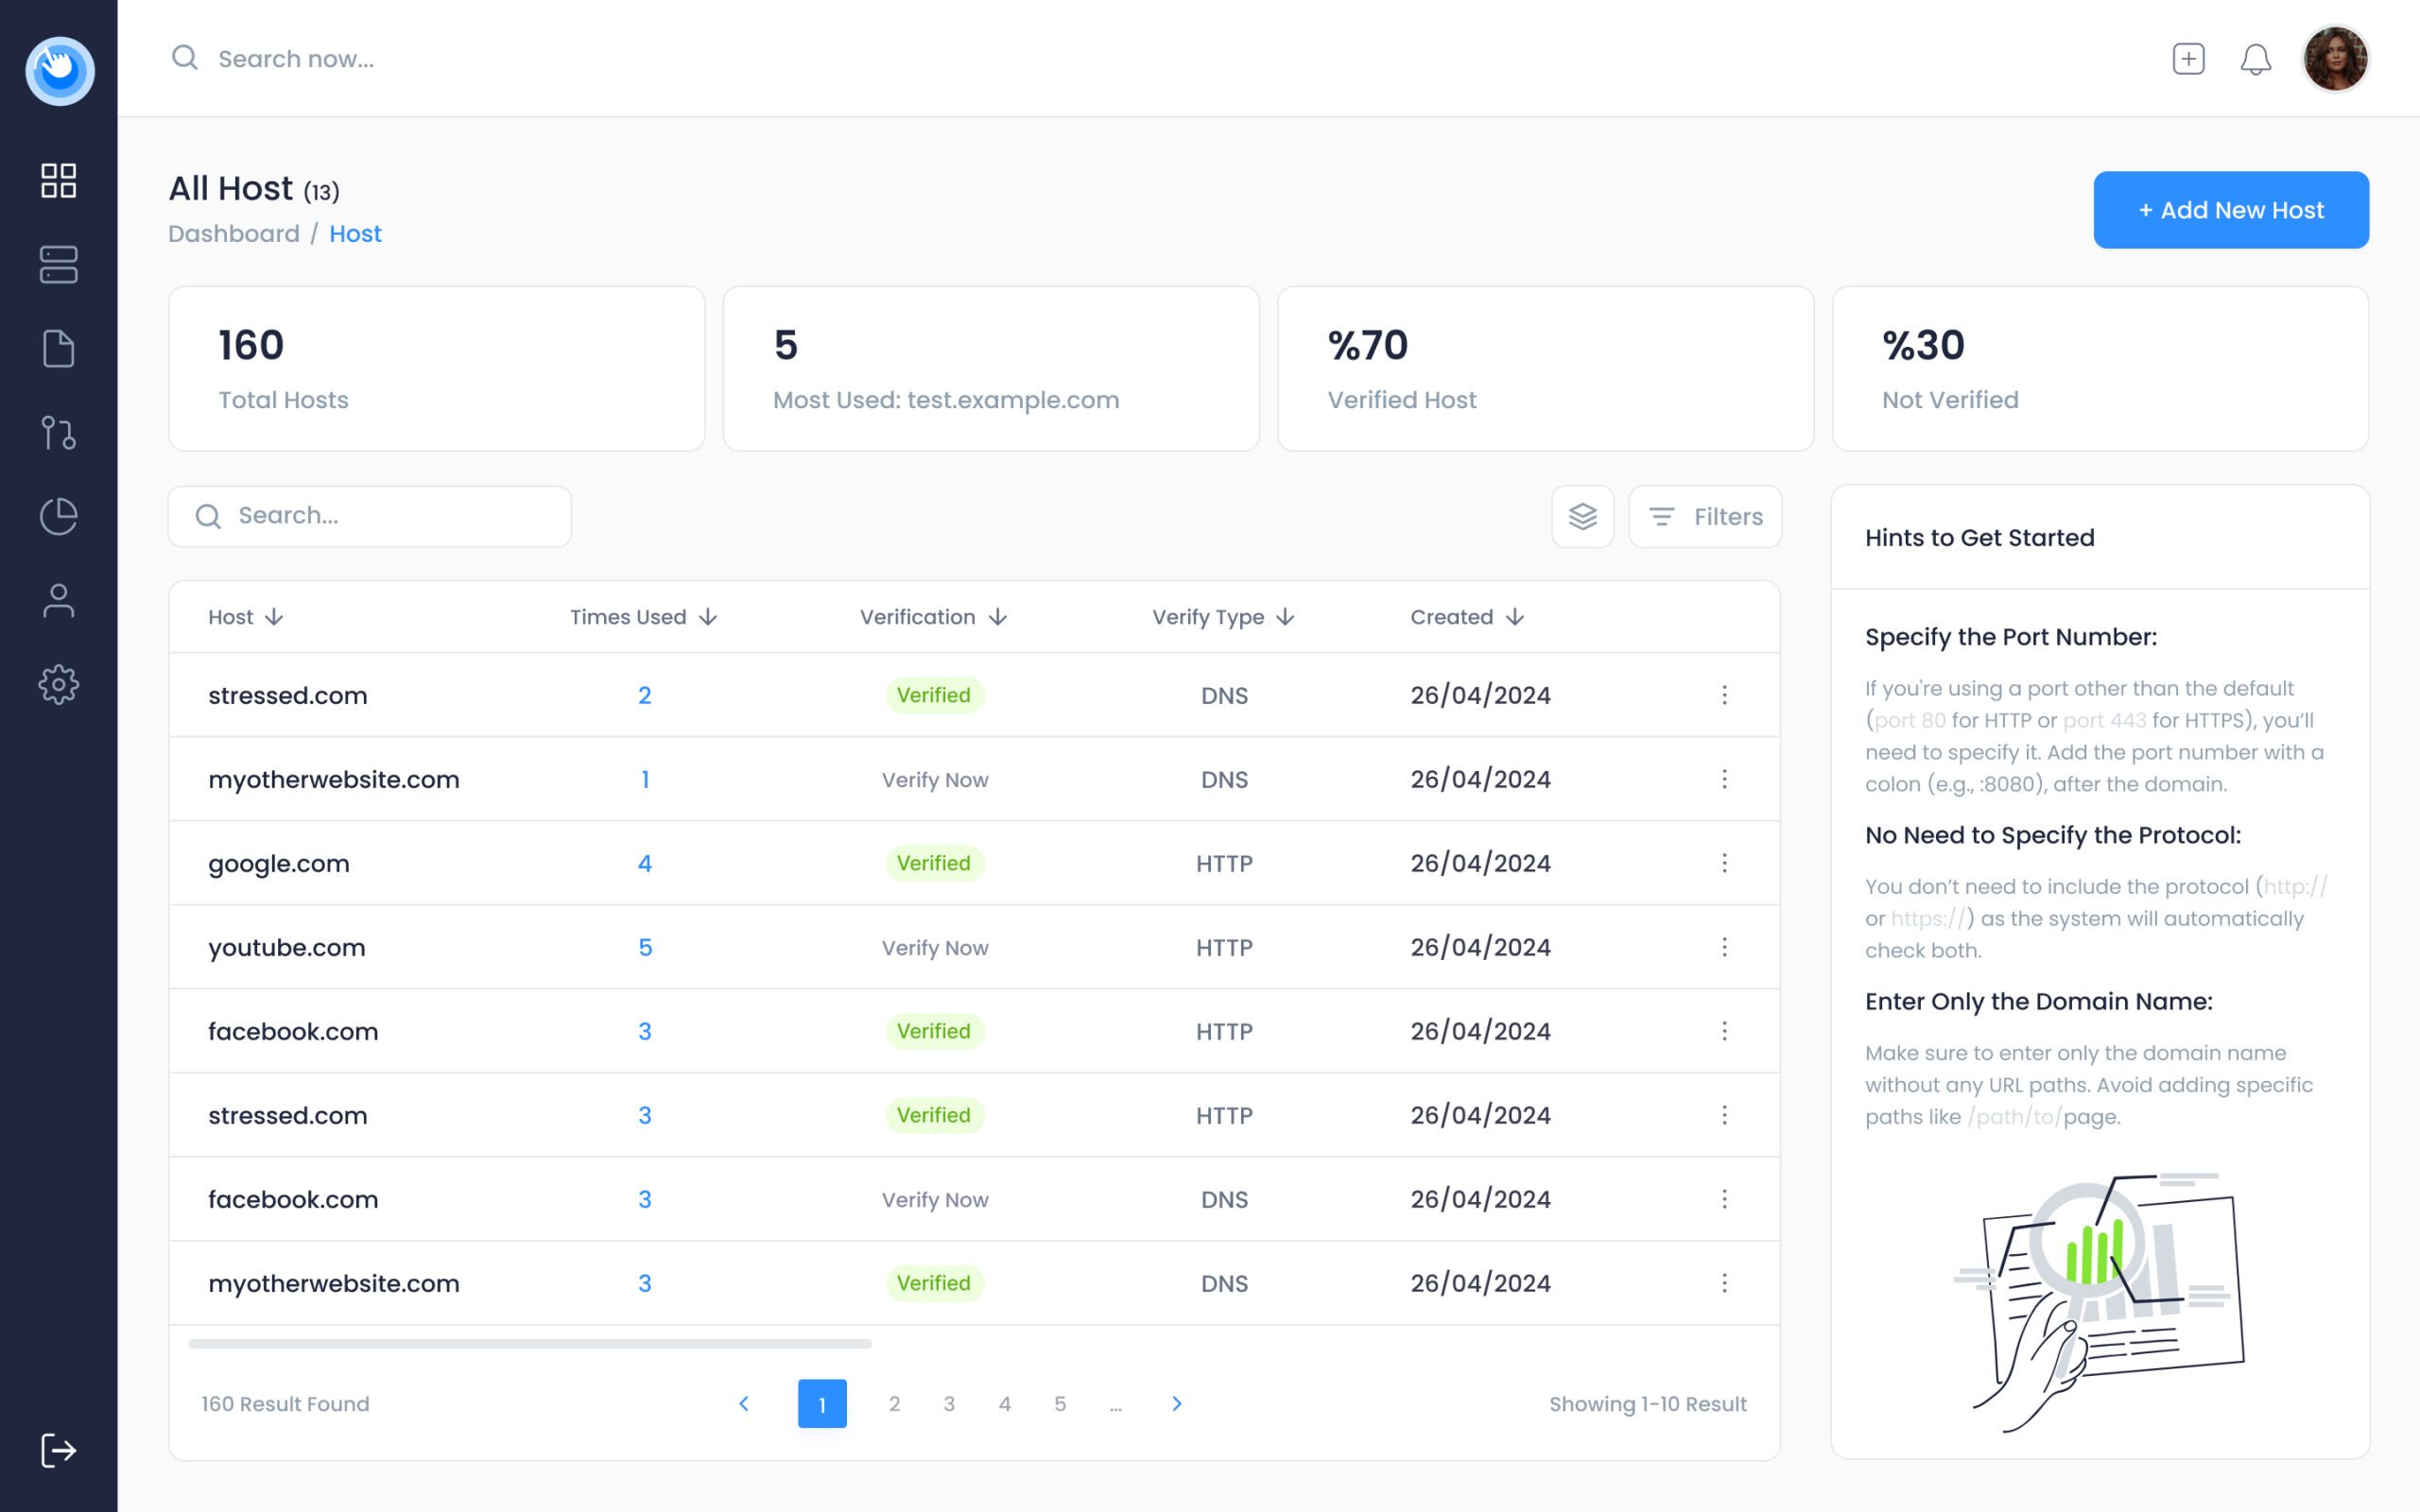Image resolution: width=2420 pixels, height=1512 pixels.
Task: Open the dashboard grid icon in sidebar
Action: (x=57, y=180)
